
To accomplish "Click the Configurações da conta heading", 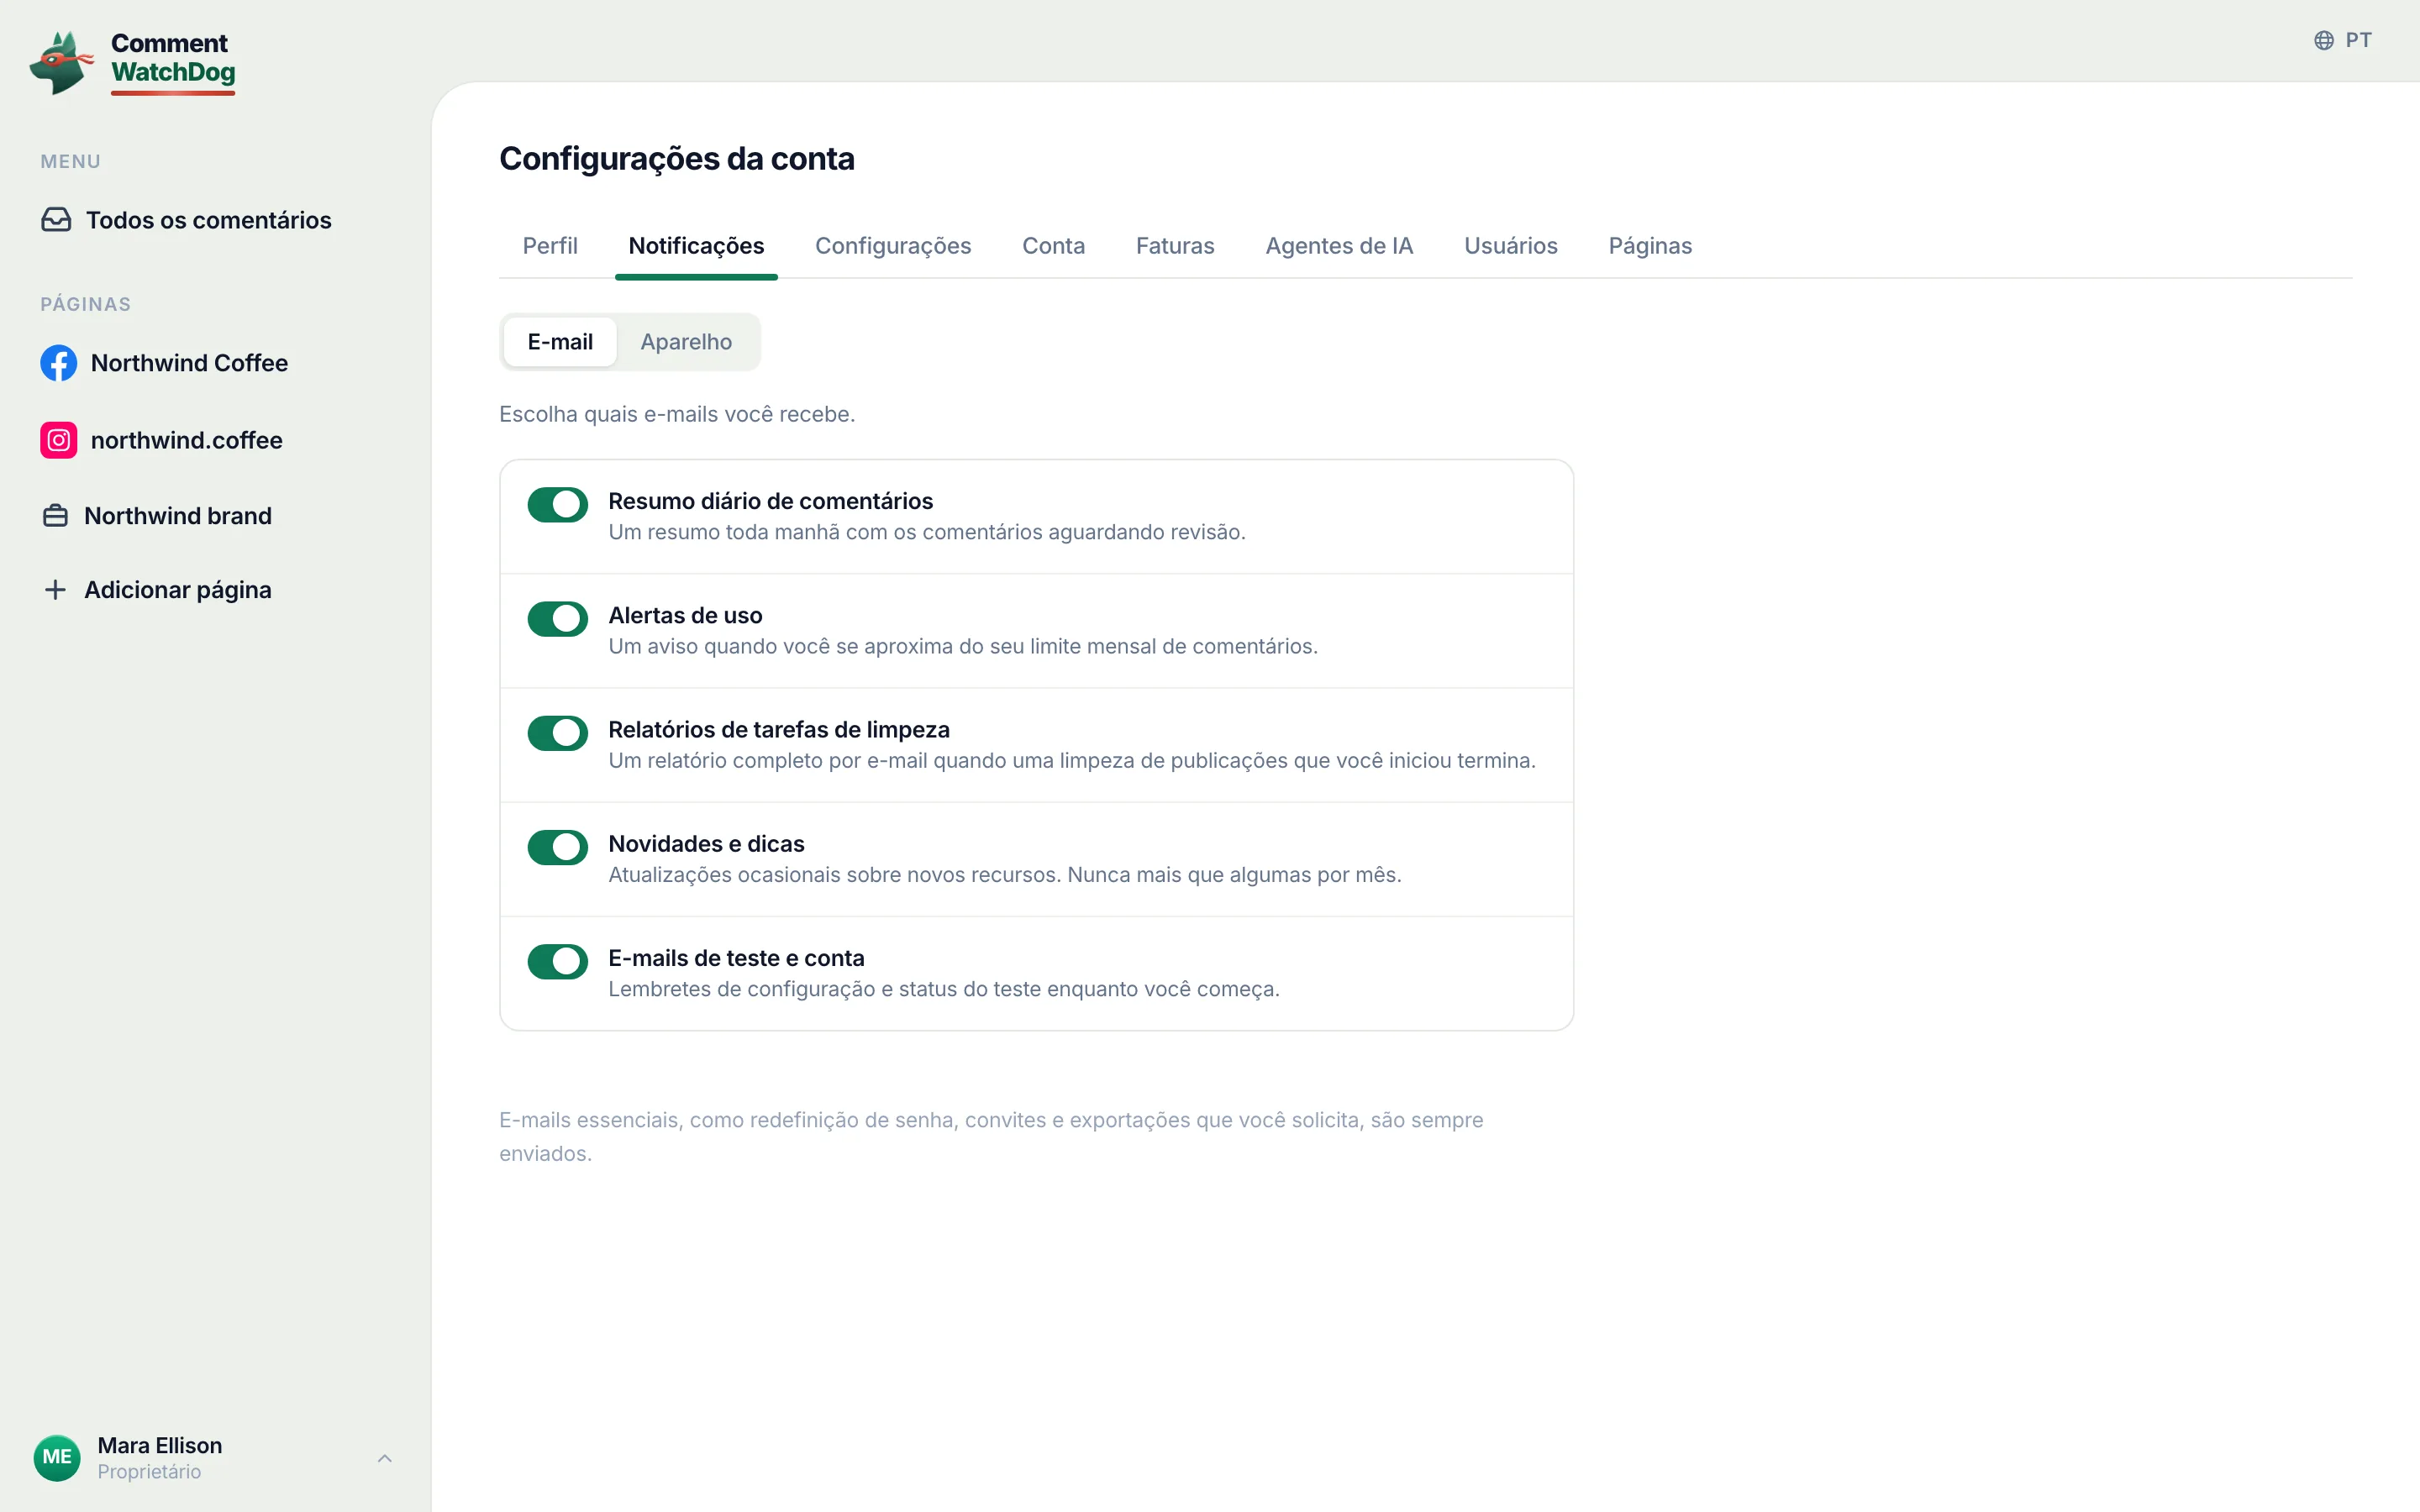I will click(x=677, y=159).
